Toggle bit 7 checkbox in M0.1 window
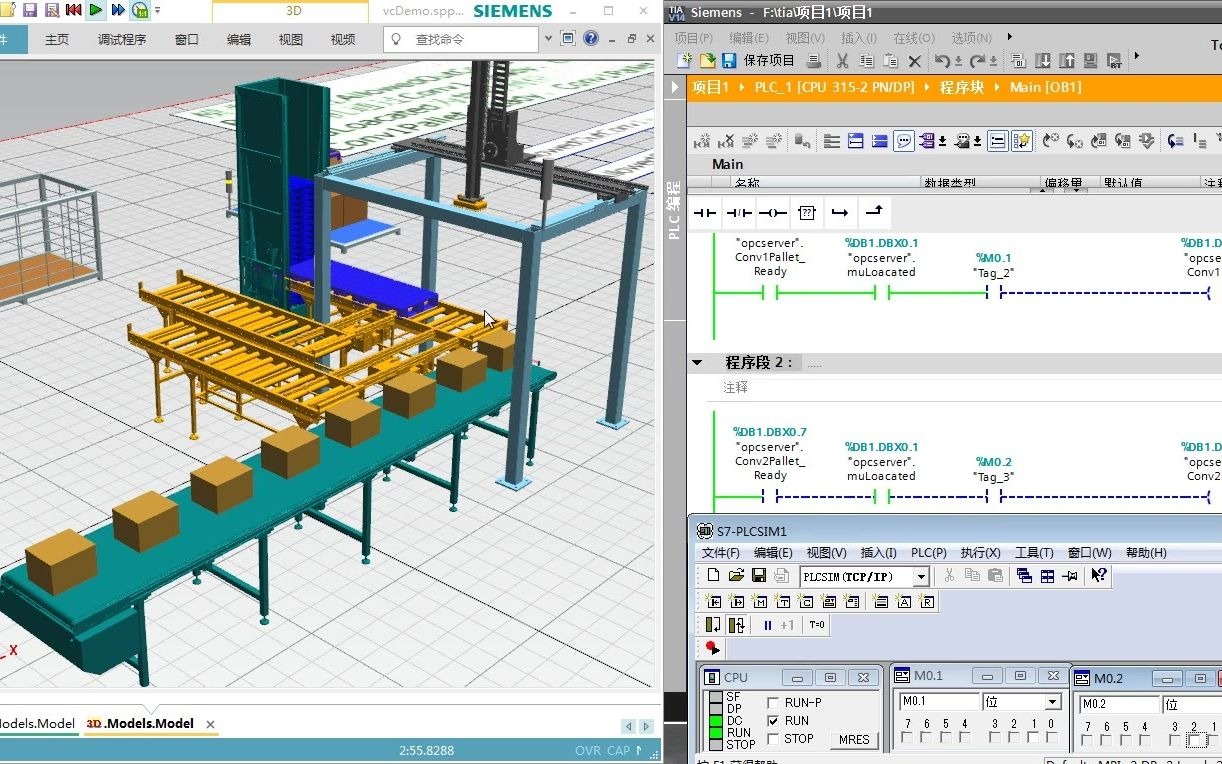Image resolution: width=1222 pixels, height=764 pixels. pyautogui.click(x=907, y=739)
